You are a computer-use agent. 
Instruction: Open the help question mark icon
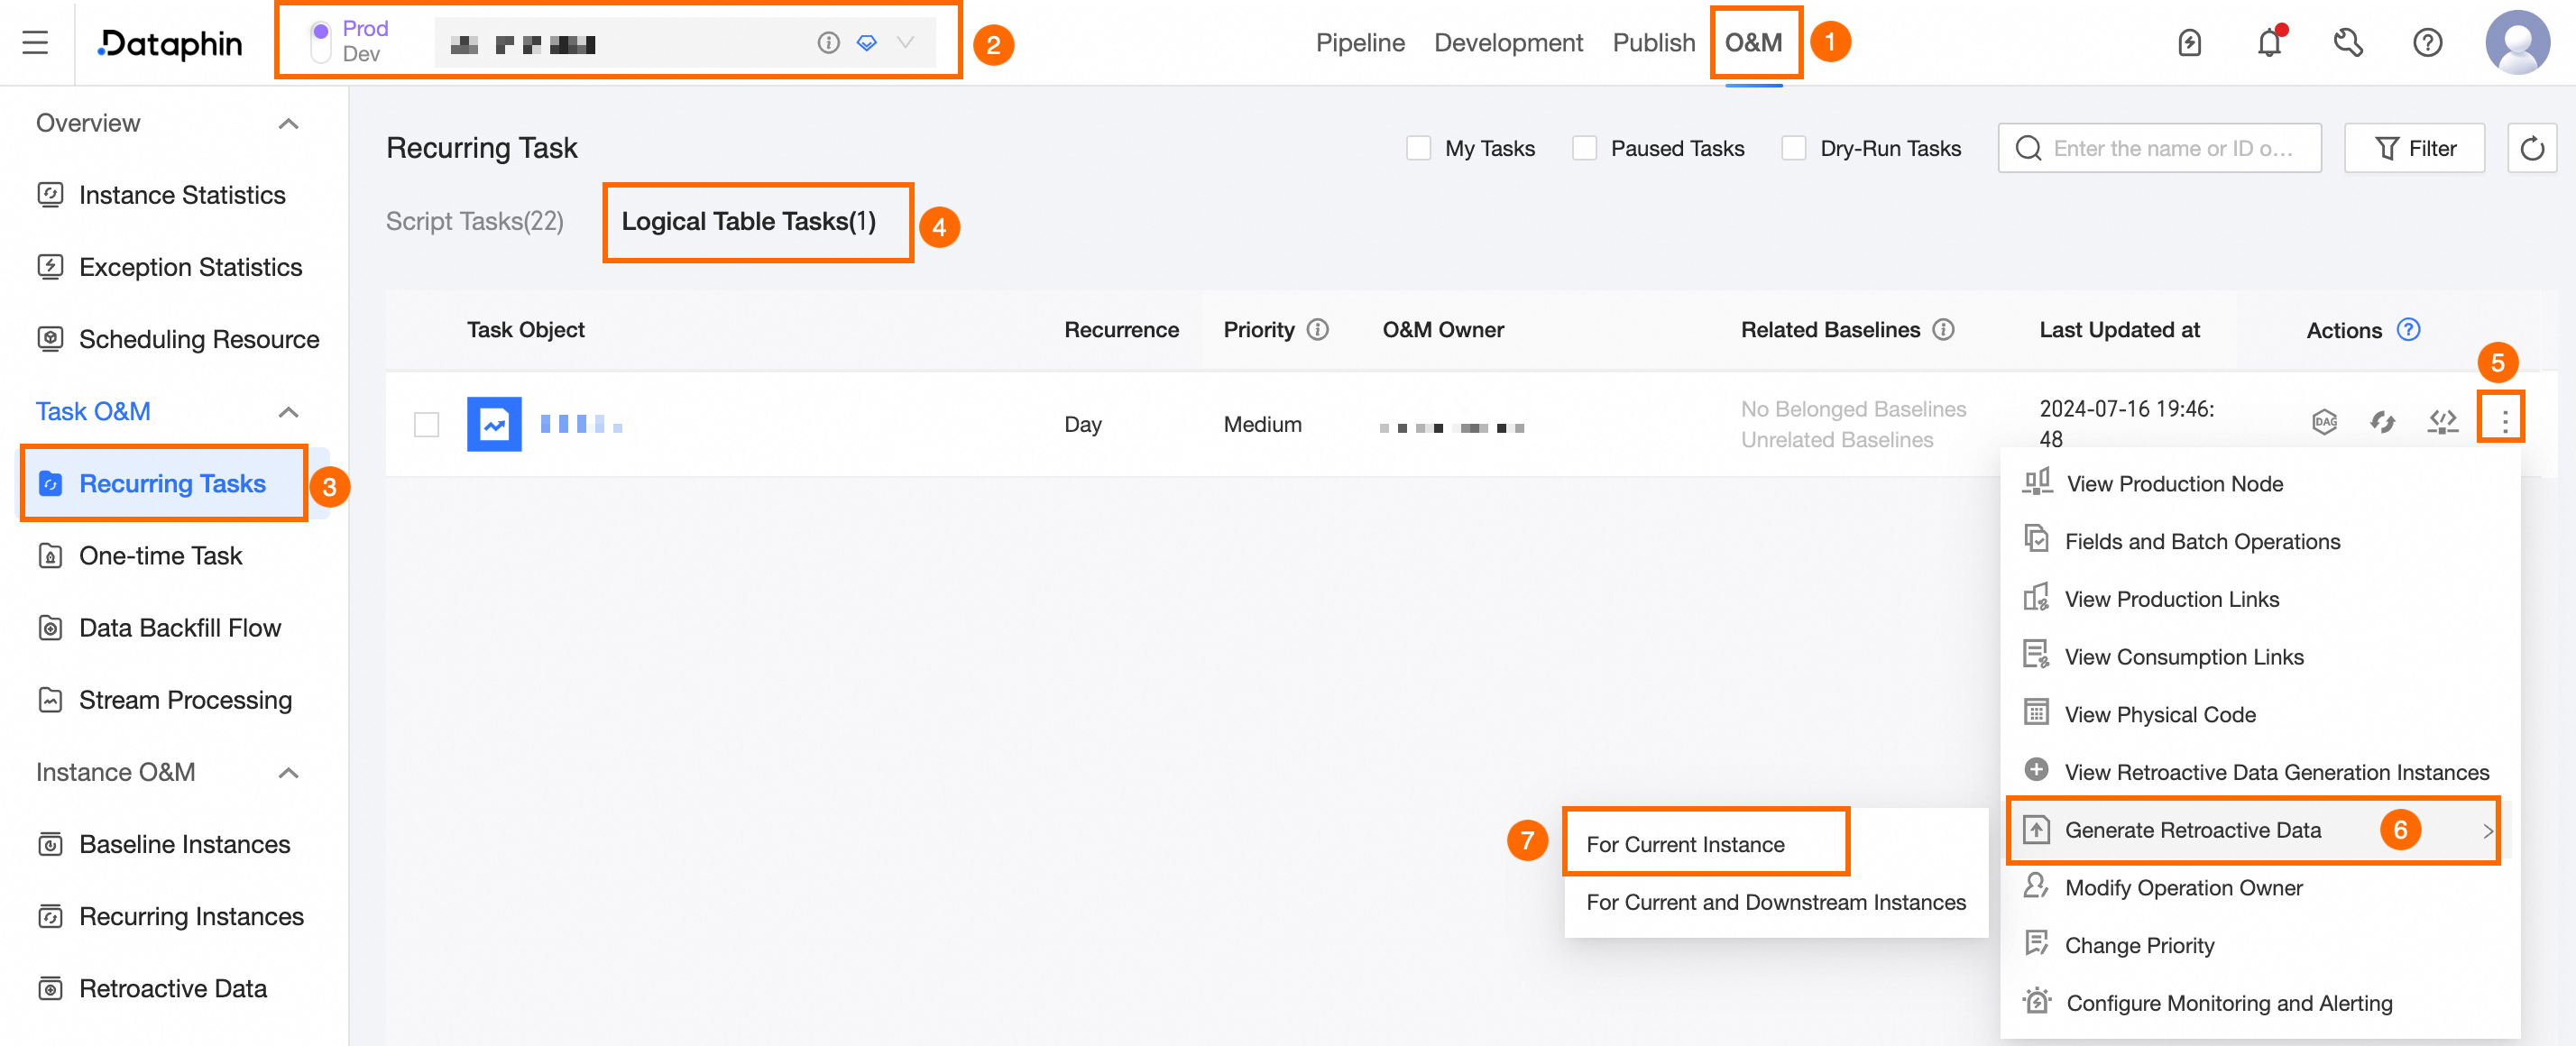(2427, 43)
